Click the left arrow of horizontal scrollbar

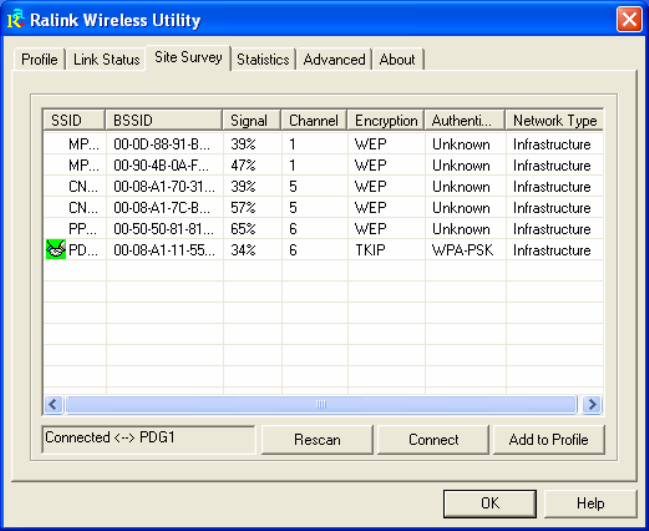click(53, 404)
